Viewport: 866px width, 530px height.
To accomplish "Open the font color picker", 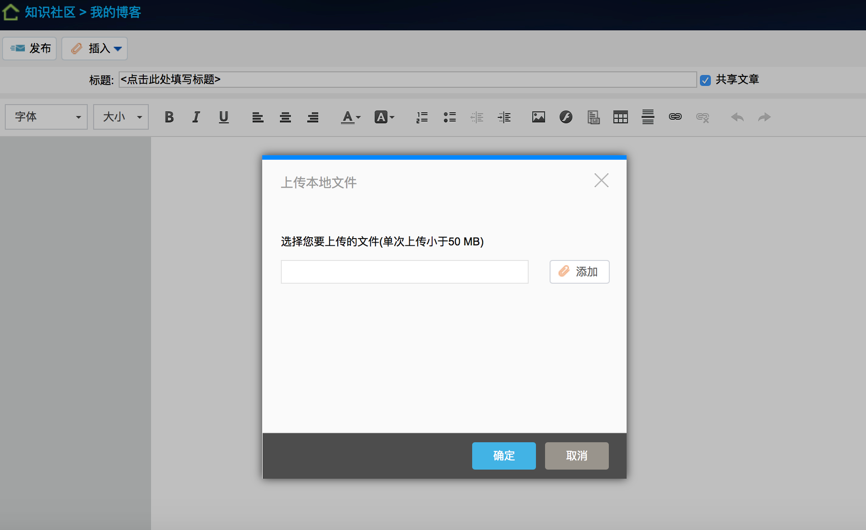I will pos(350,117).
